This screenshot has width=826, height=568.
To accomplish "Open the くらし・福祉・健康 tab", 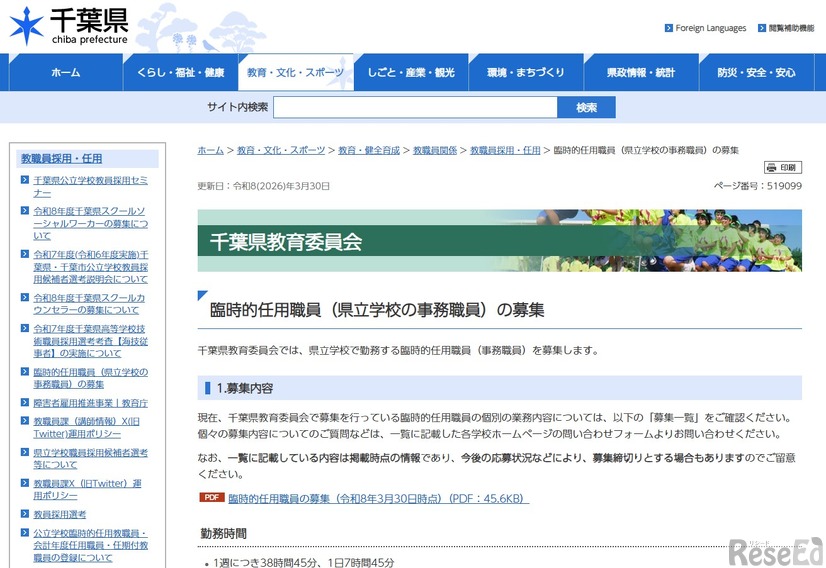I will coord(181,72).
